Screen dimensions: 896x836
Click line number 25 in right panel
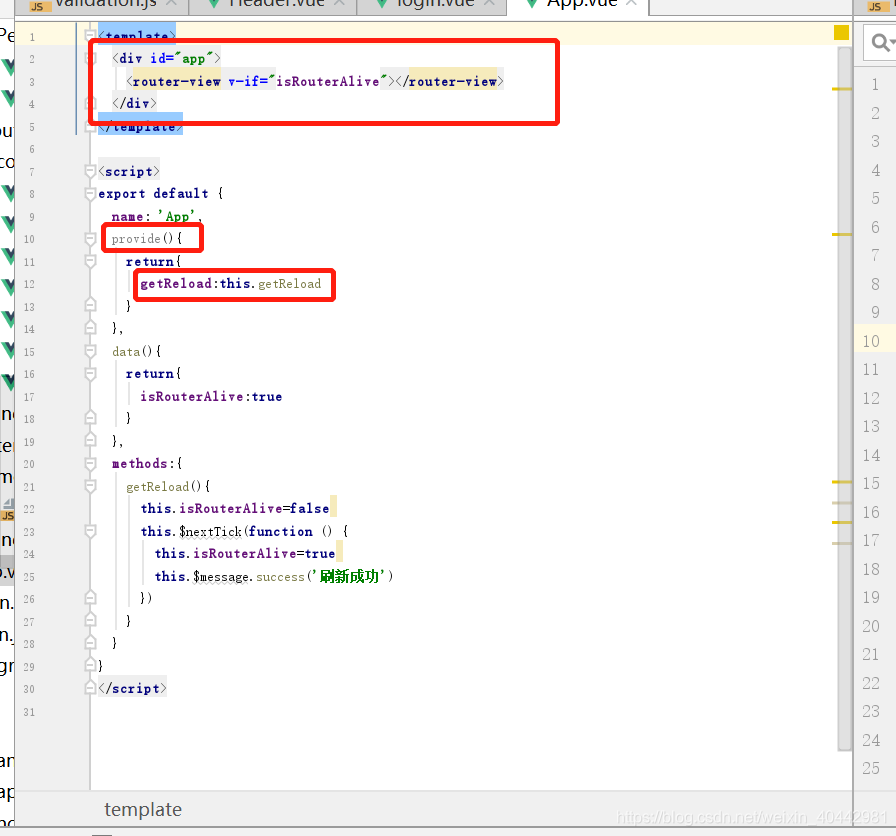coord(871,768)
